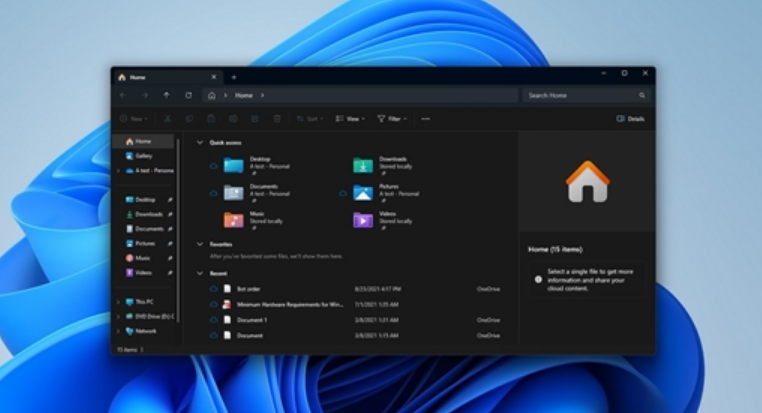762x413 pixels.
Task: Expand This PC in the navigation pane
Action: pyautogui.click(x=118, y=302)
